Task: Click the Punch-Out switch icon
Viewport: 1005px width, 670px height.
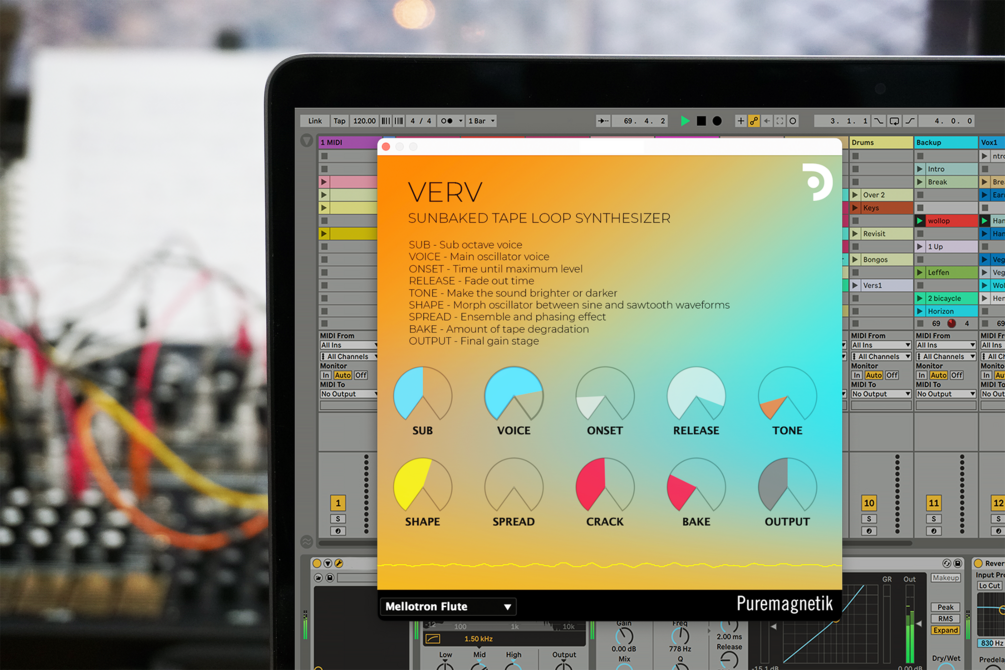Action: 910,121
